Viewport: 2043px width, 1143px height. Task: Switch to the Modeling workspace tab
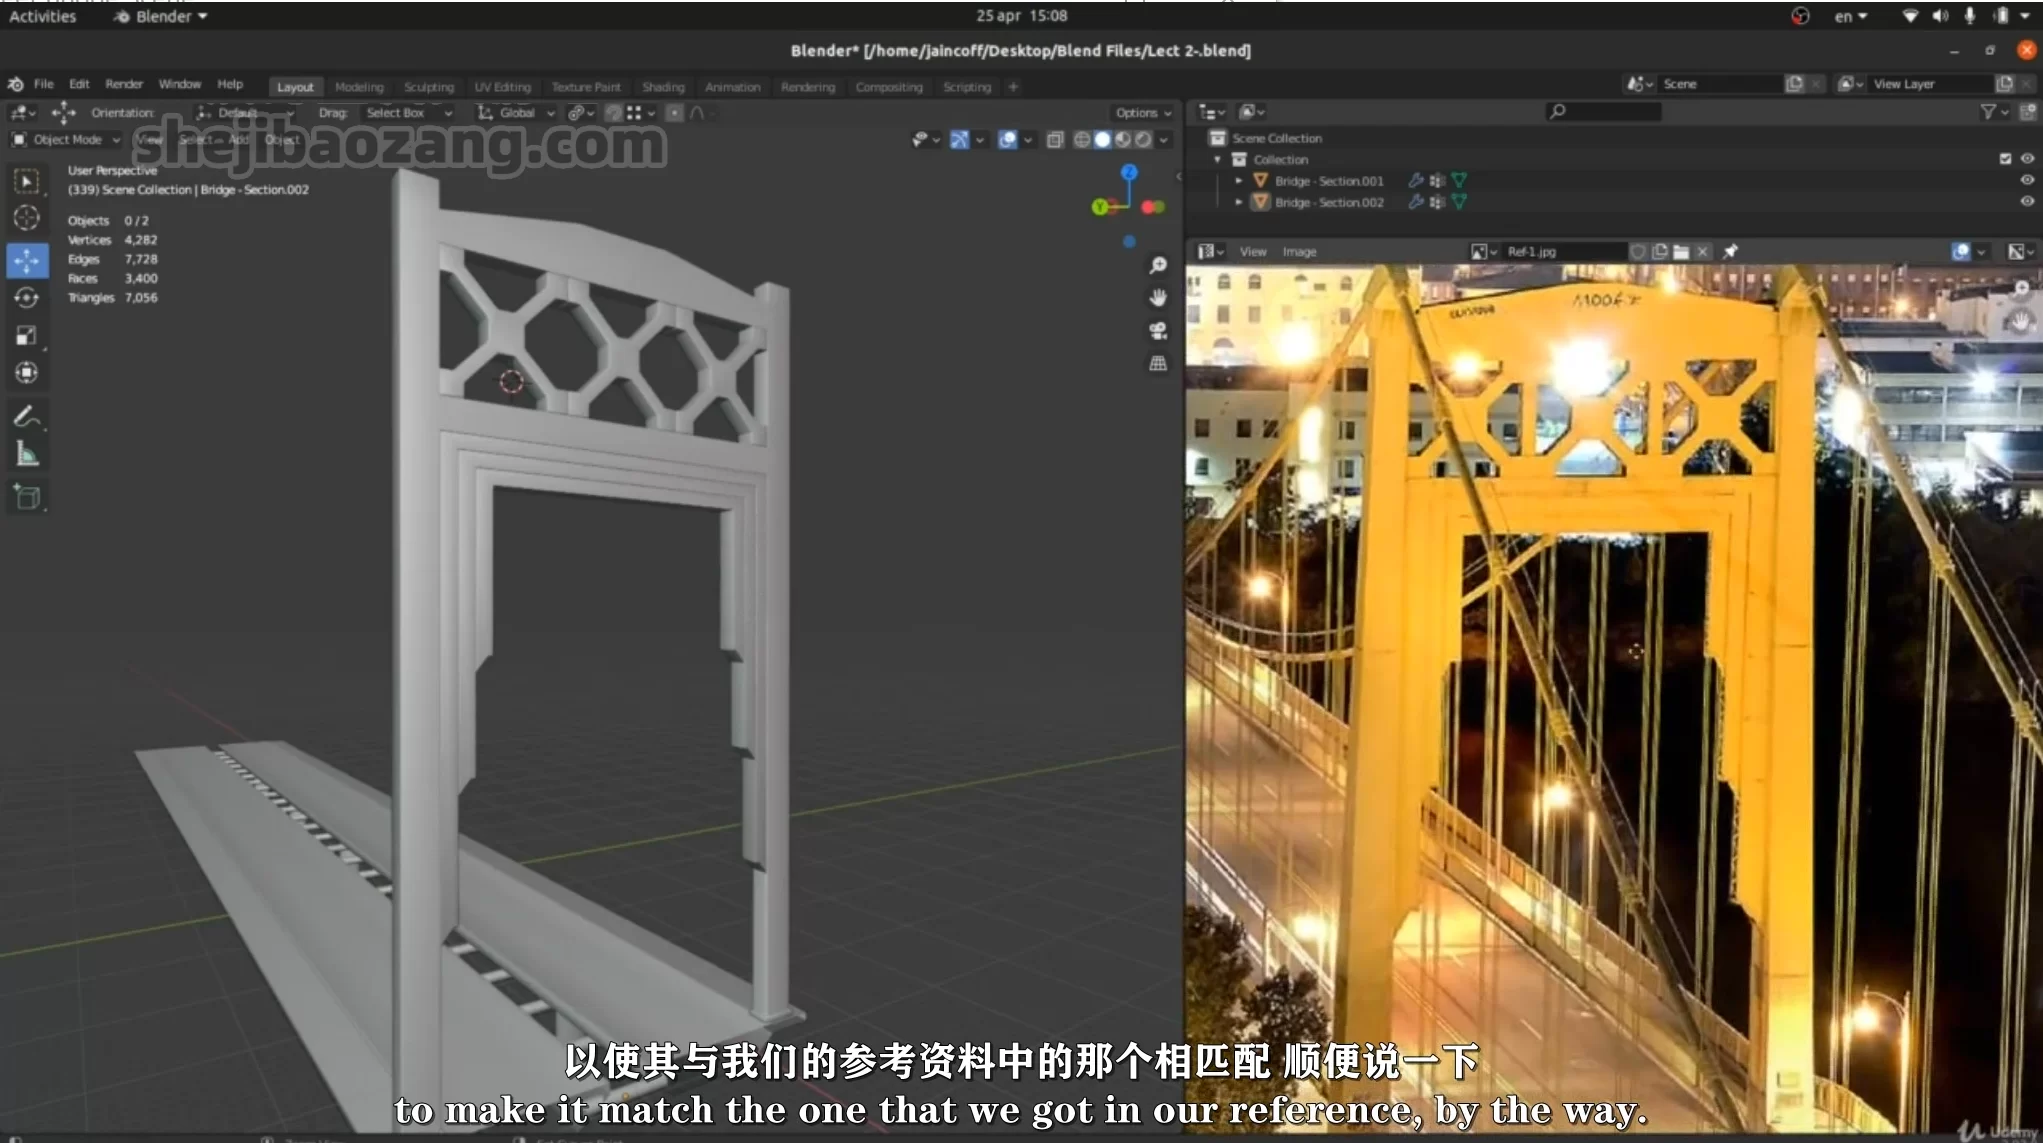click(359, 87)
